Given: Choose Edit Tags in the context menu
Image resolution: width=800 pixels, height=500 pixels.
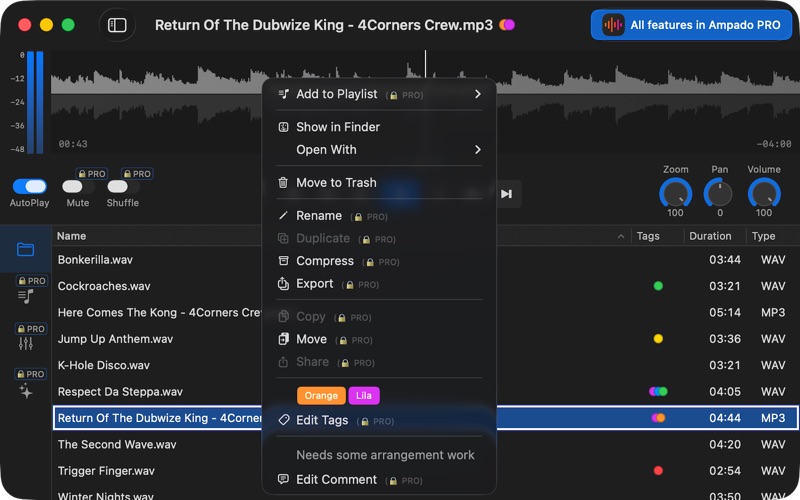Looking at the screenshot, I should point(379,420).
